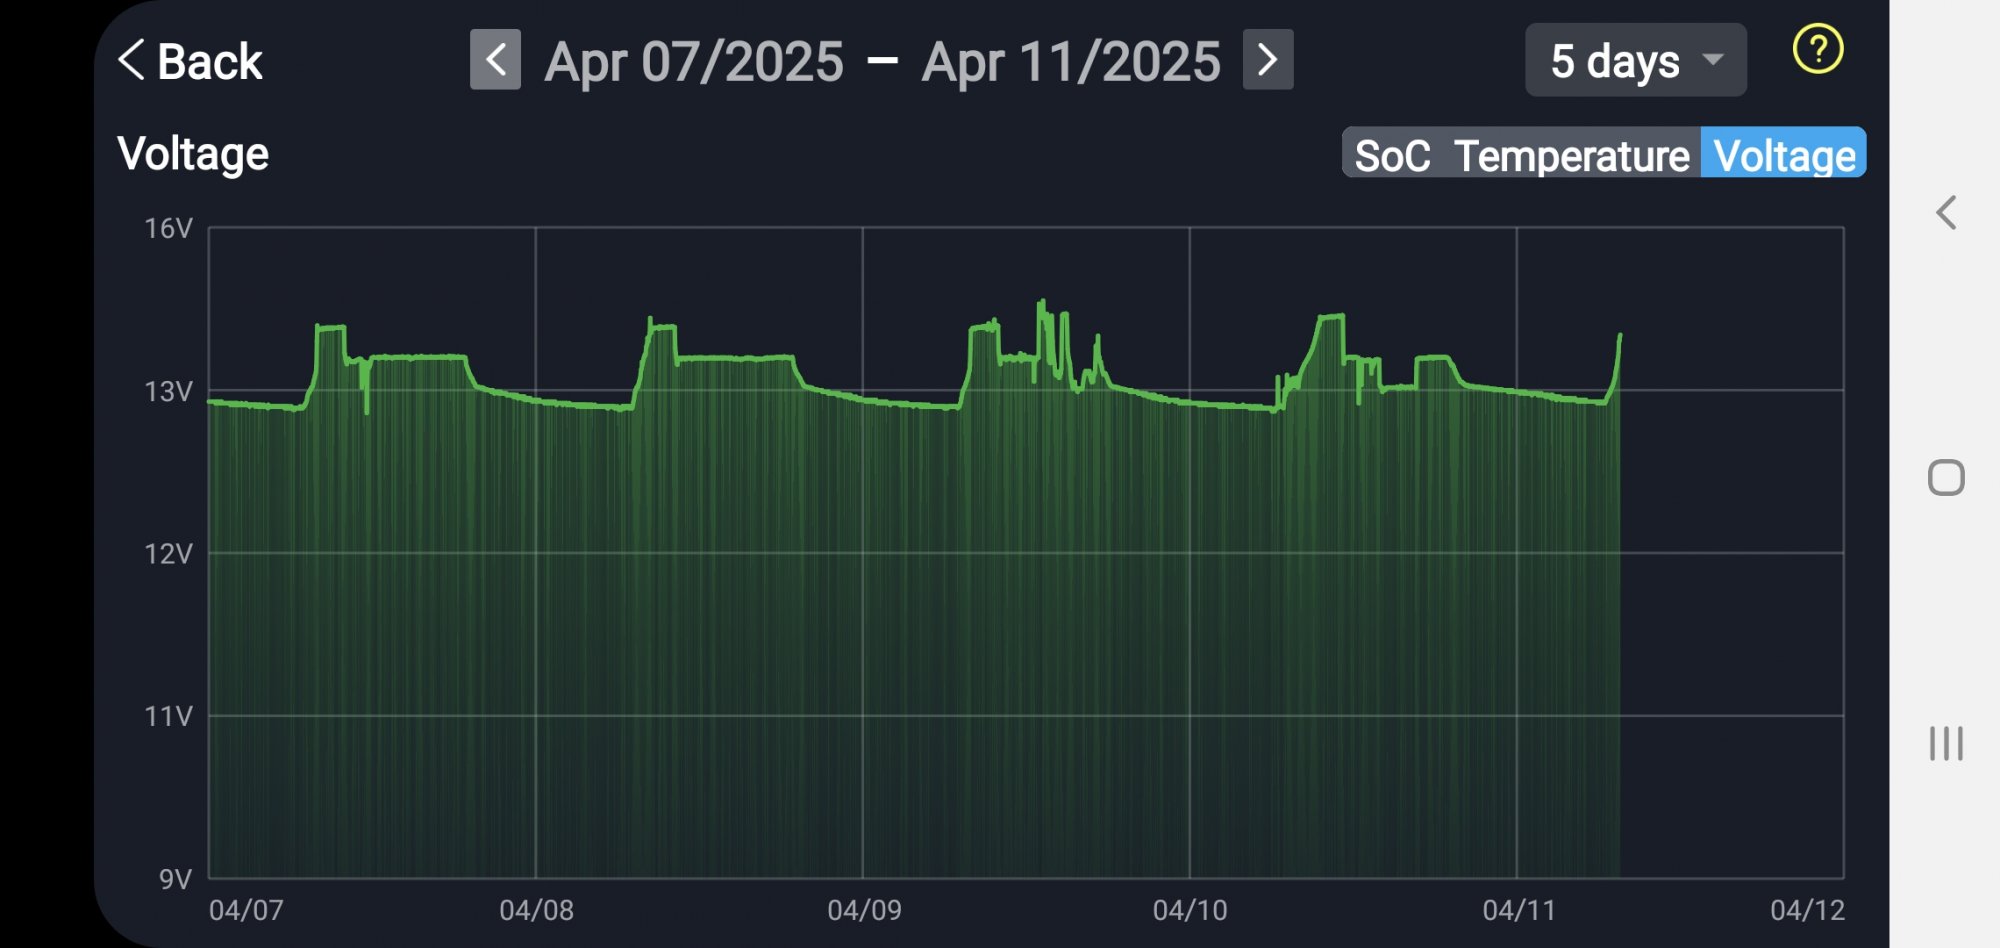This screenshot has height=948, width=2000.
Task: Click the 04/10 x-axis date label
Action: [1190, 910]
